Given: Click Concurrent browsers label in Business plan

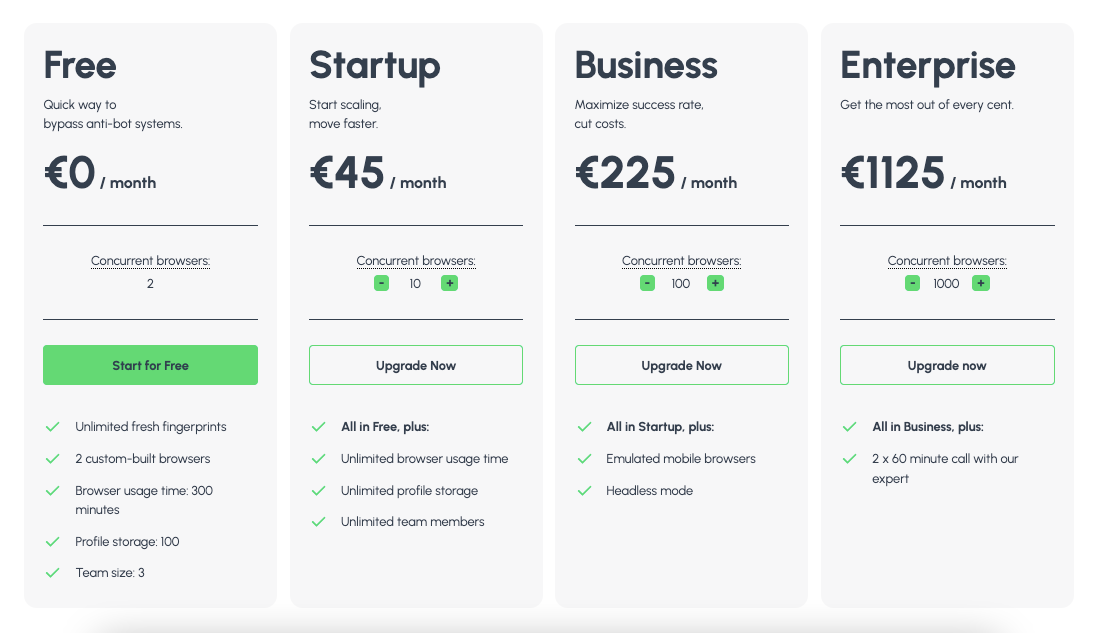Looking at the screenshot, I should pos(681,261).
